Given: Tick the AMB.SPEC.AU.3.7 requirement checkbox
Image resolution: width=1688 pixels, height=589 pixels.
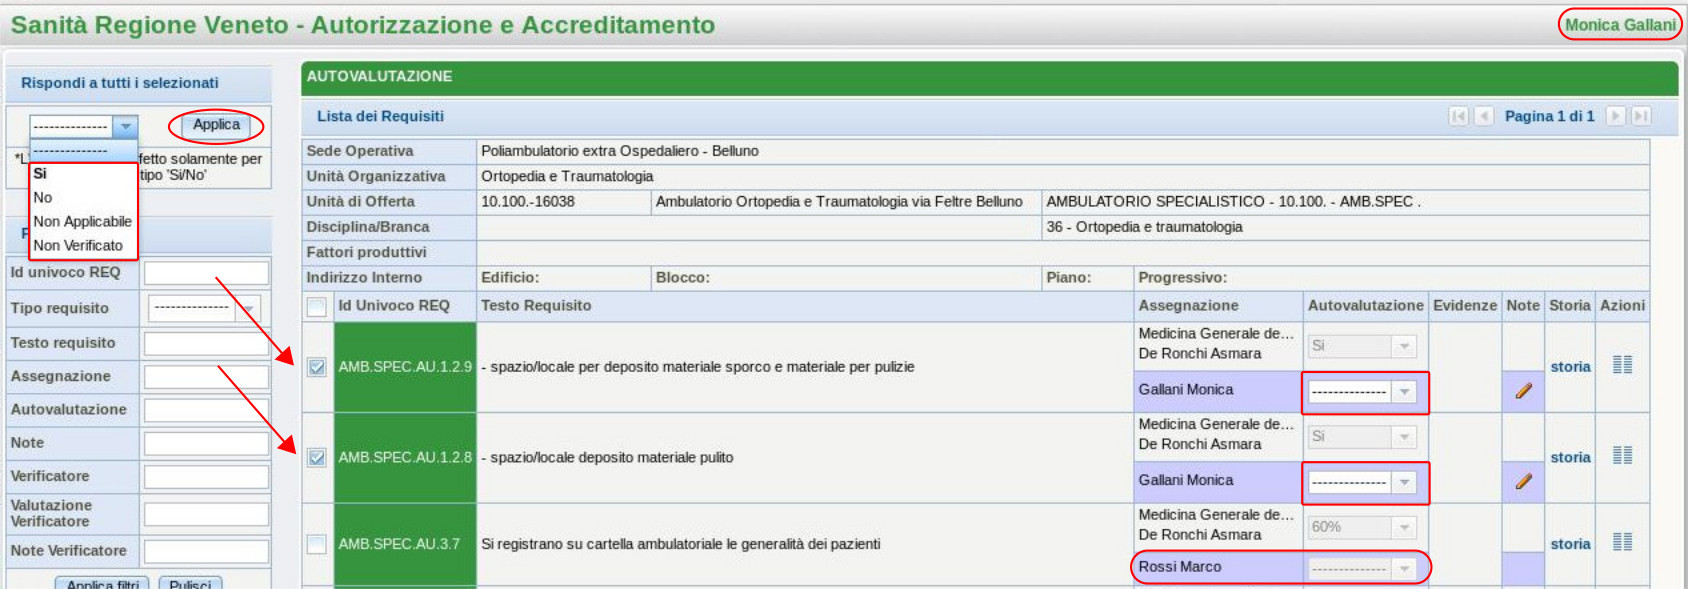Looking at the screenshot, I should 317,544.
